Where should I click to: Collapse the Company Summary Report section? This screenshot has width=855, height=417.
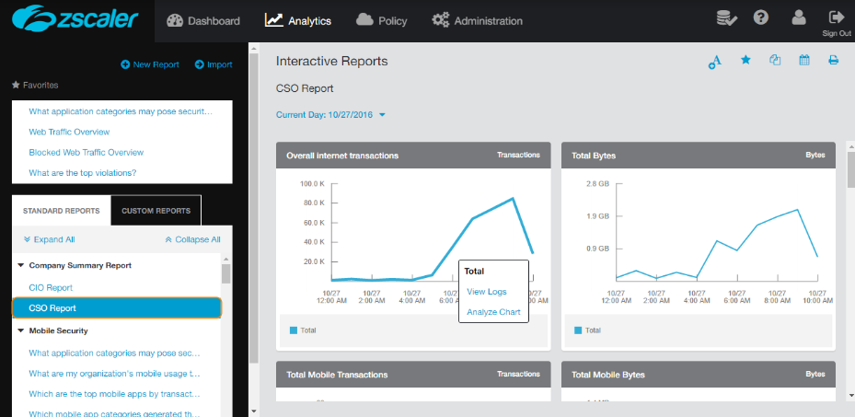[21, 266]
